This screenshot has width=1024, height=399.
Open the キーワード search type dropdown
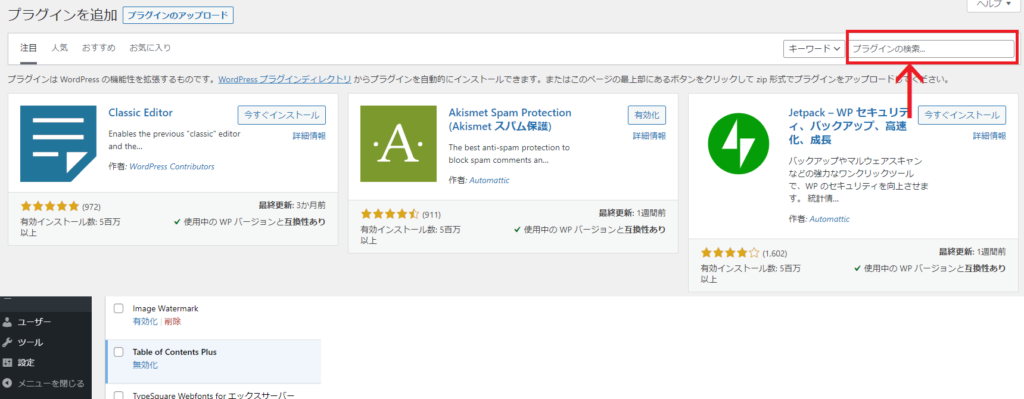[813, 49]
